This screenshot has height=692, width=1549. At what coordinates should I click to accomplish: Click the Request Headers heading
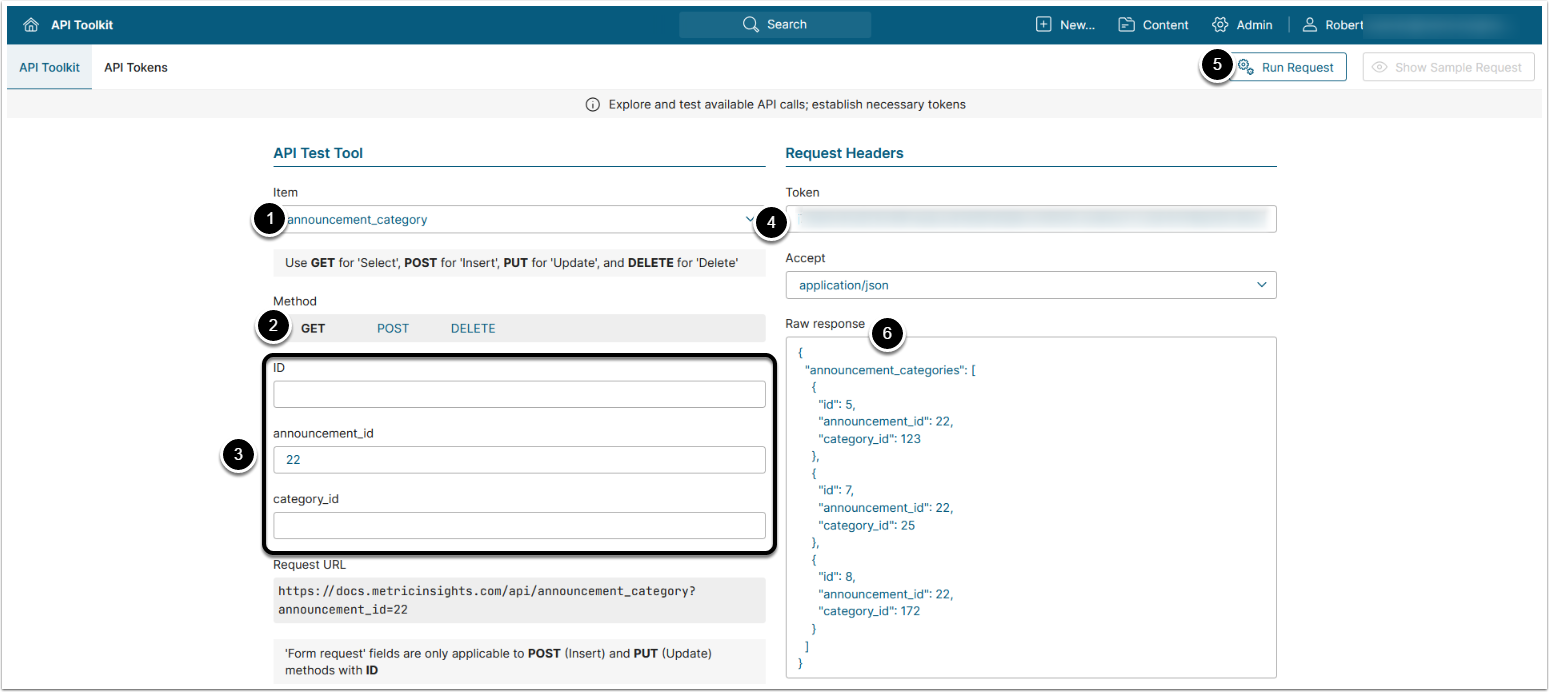(x=844, y=153)
